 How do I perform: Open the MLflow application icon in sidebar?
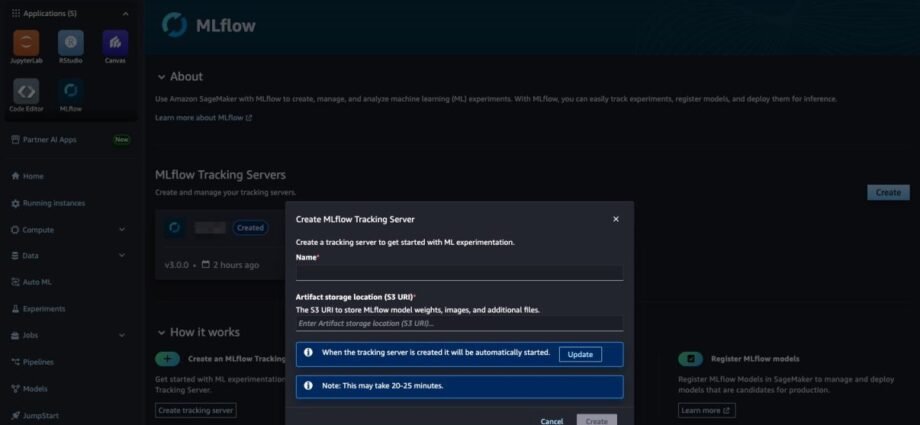(70, 91)
